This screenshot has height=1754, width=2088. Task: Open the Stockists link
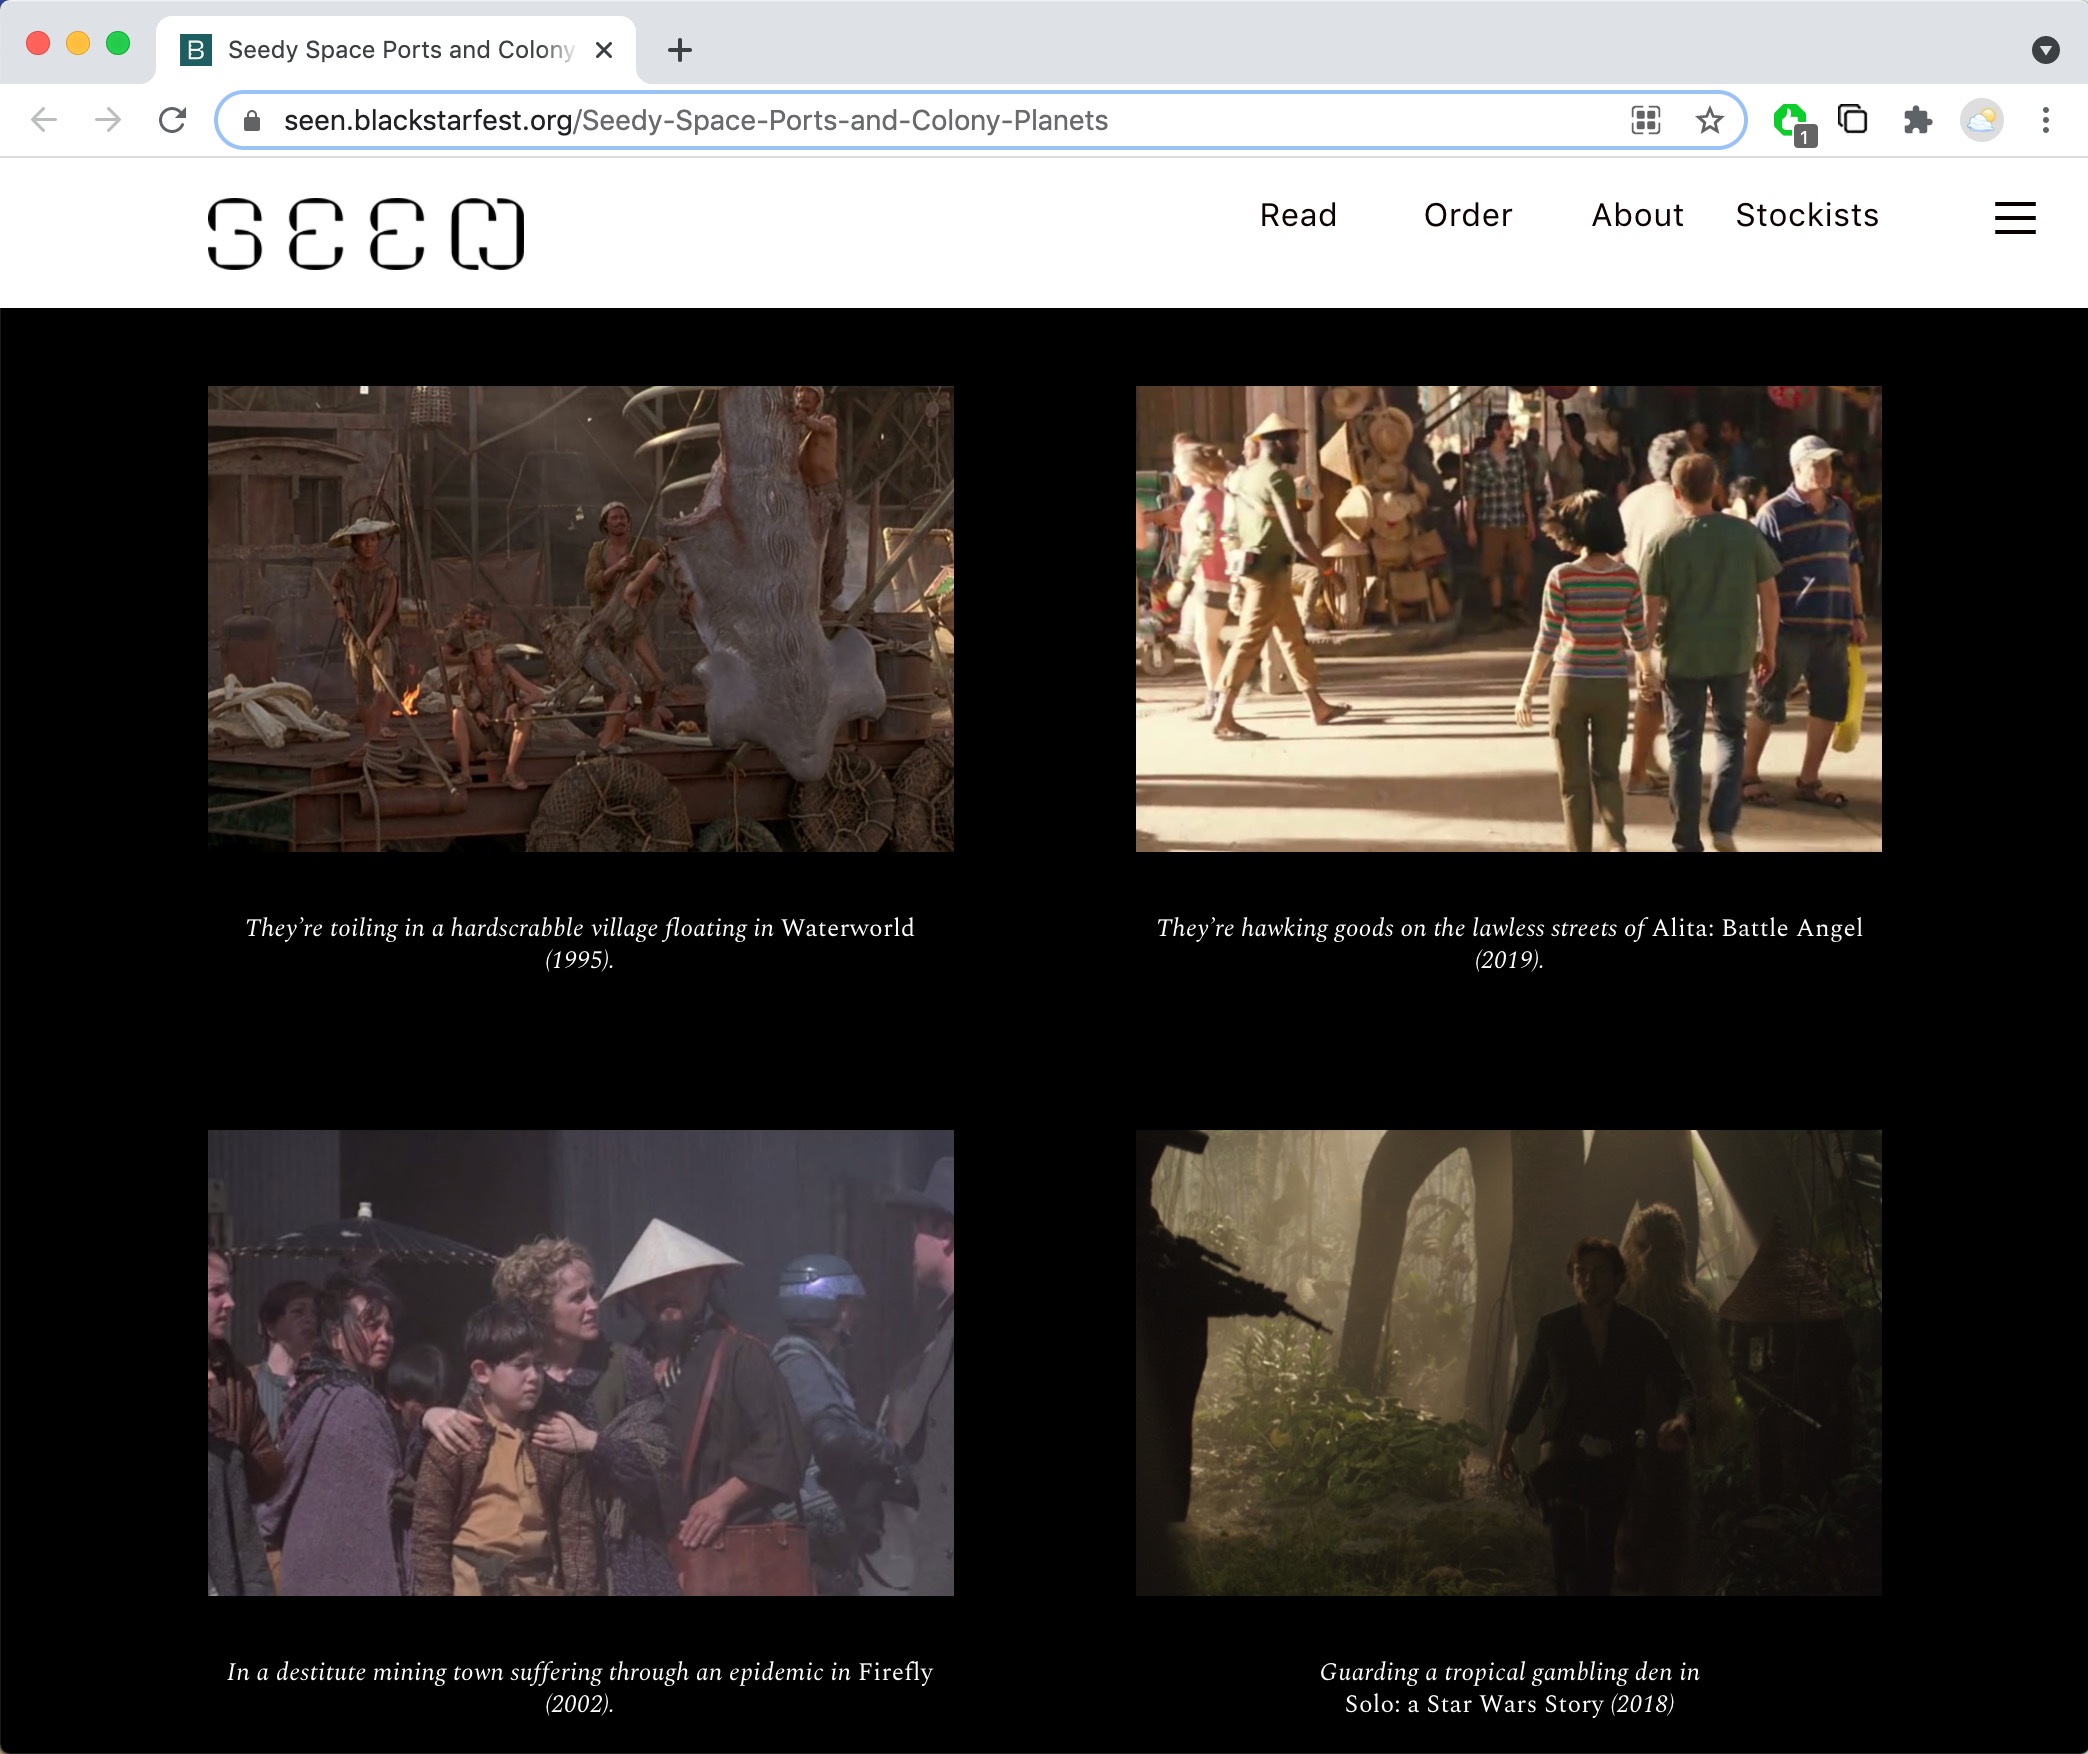click(1806, 215)
